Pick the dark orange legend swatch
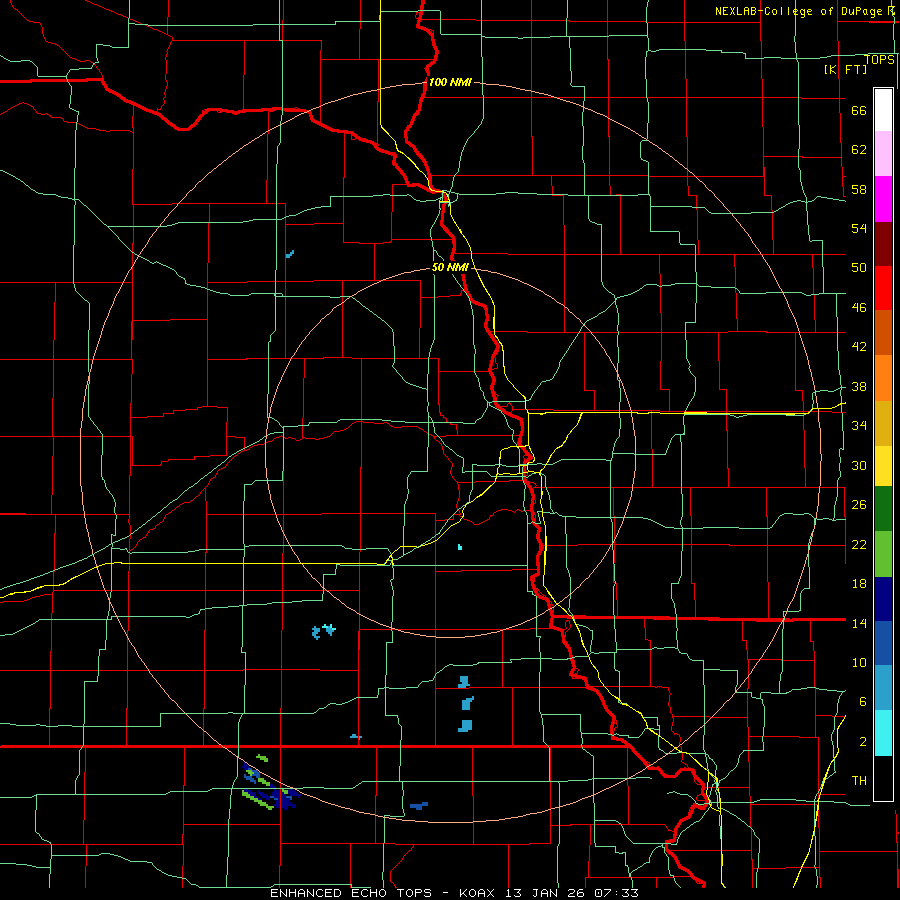 point(883,333)
